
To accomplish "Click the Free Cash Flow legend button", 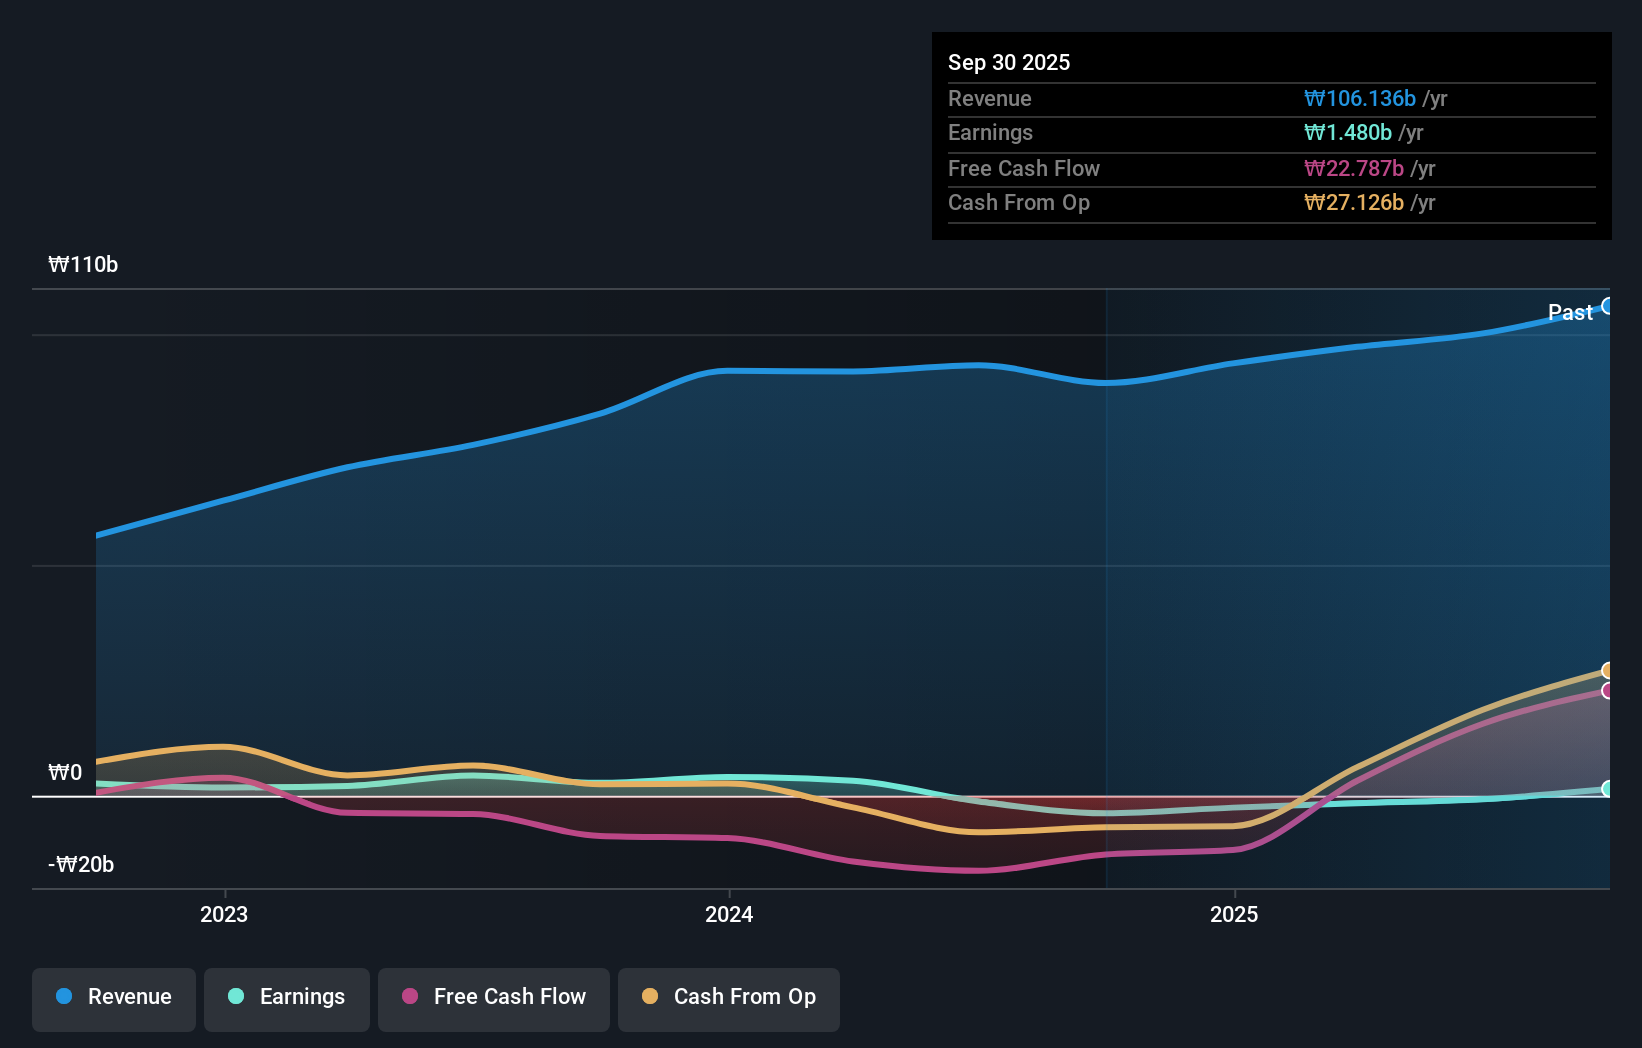I will [x=493, y=998].
